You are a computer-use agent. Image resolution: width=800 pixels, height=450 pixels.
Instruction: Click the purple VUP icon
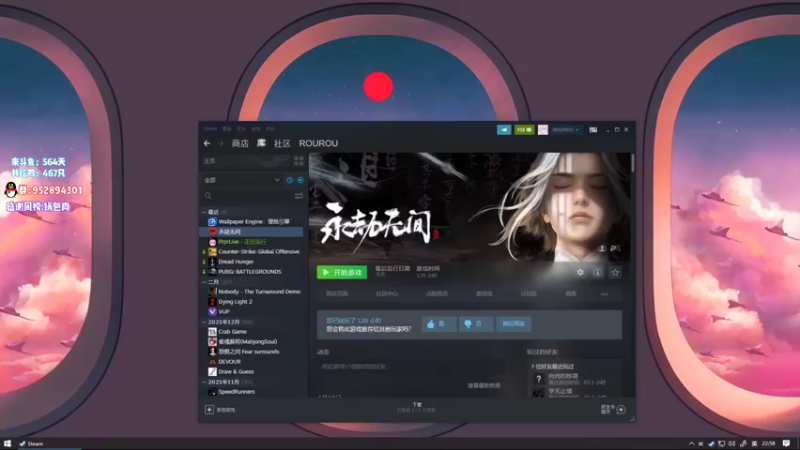tap(212, 312)
